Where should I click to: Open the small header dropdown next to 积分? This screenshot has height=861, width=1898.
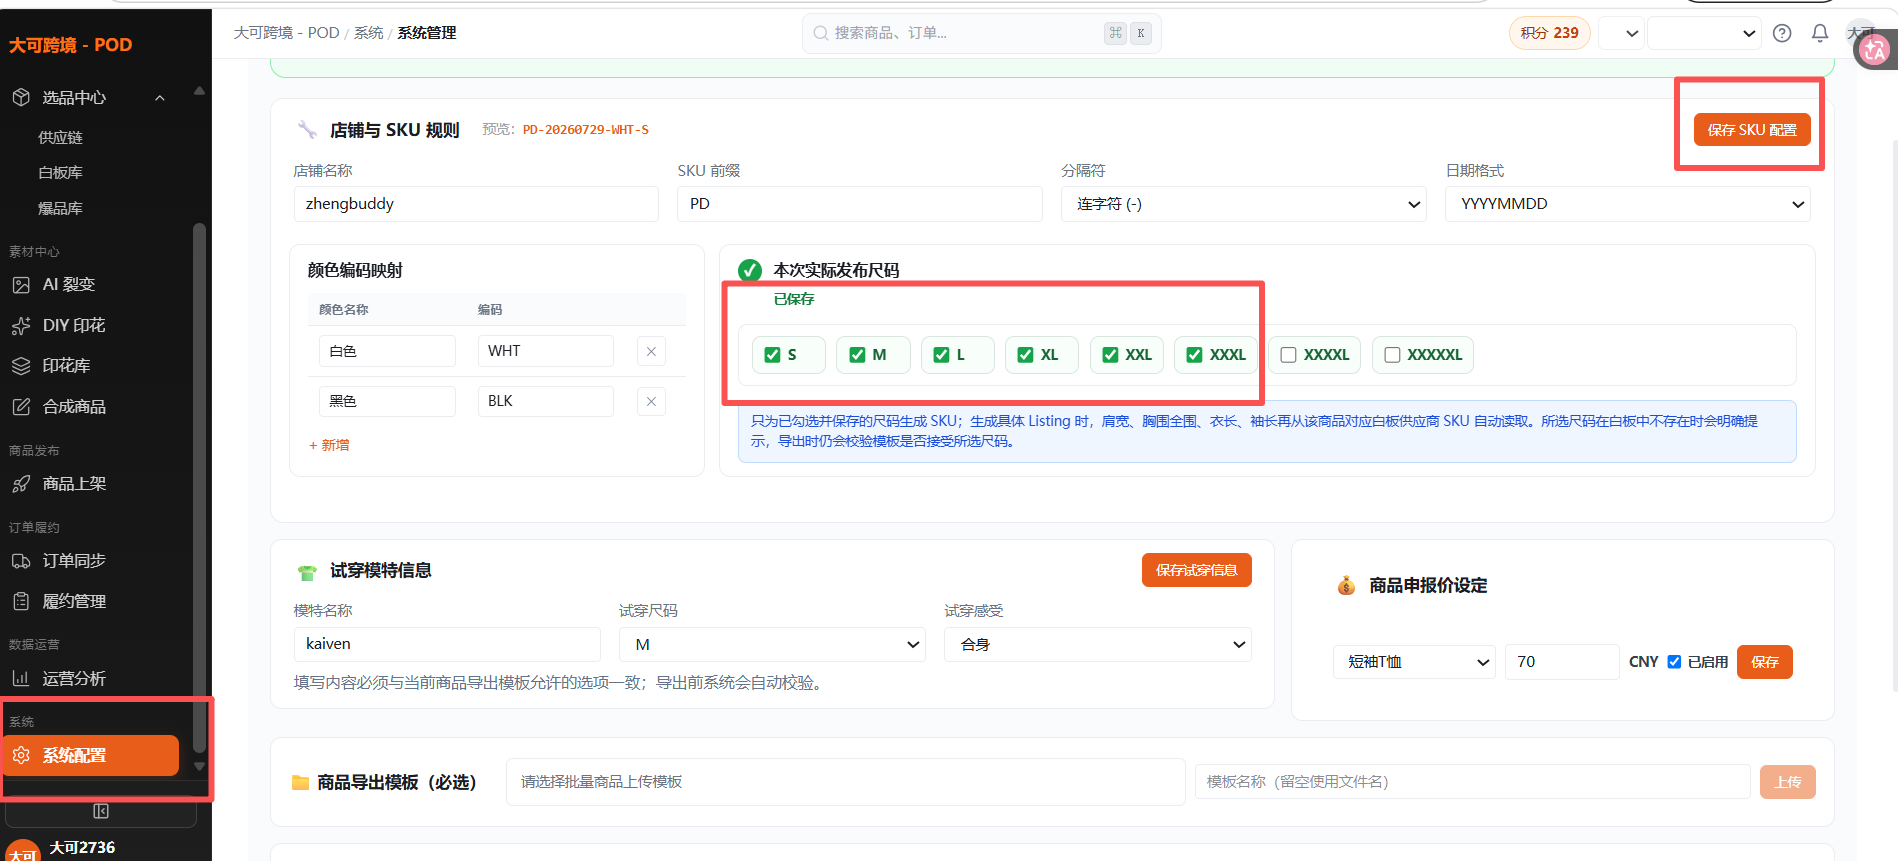pos(1621,33)
